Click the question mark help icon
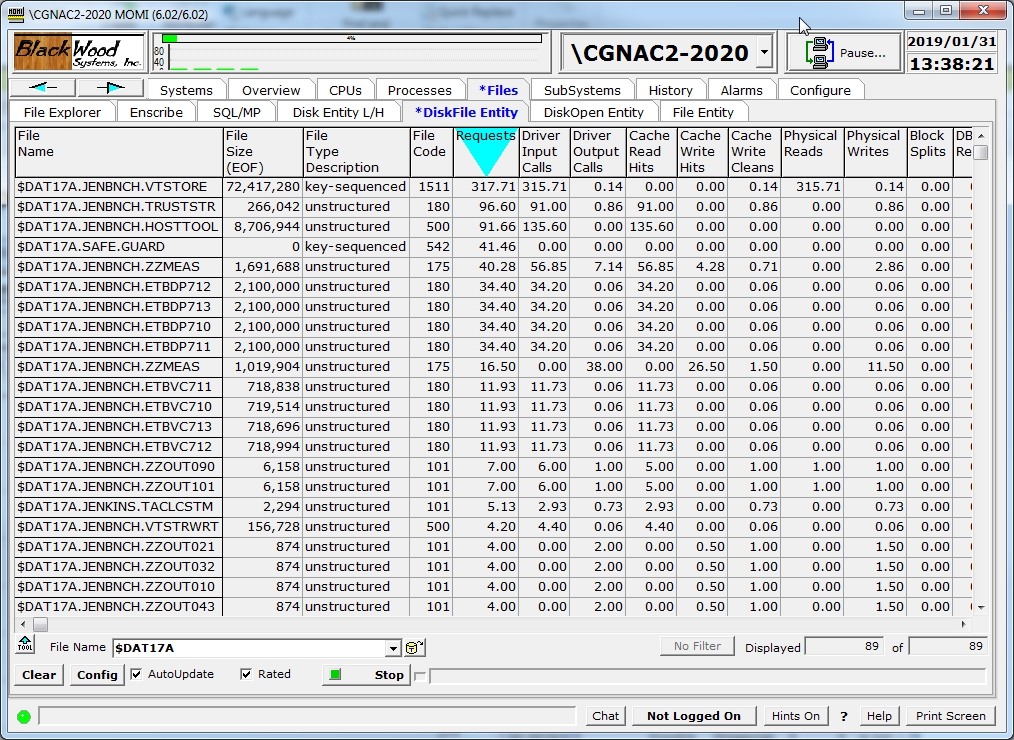 click(x=844, y=716)
